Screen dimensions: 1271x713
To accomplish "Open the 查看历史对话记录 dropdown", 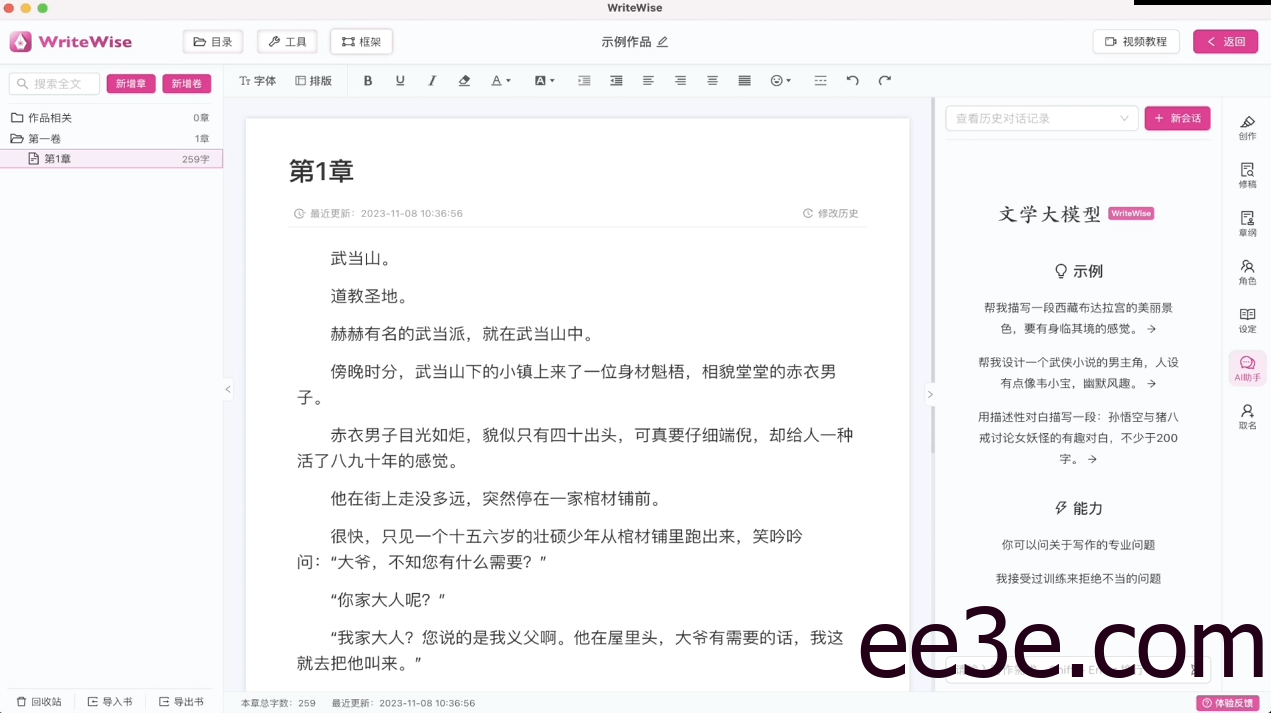I will pyautogui.click(x=1041, y=118).
